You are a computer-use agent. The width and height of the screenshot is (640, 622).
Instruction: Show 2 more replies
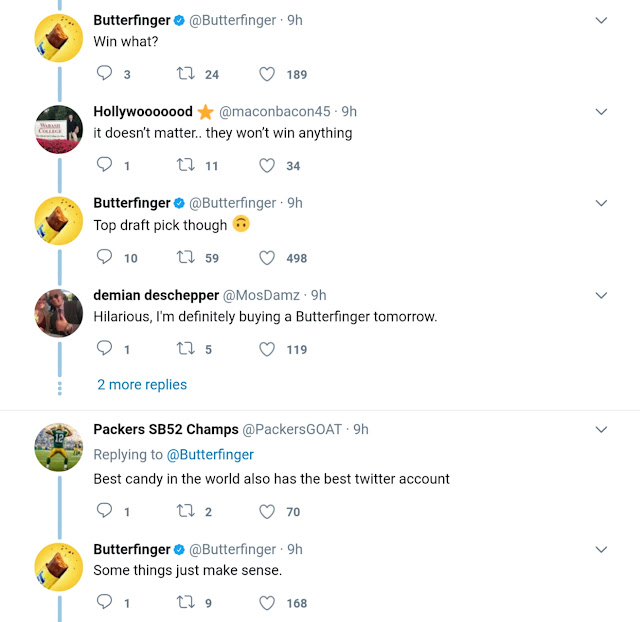coord(142,385)
